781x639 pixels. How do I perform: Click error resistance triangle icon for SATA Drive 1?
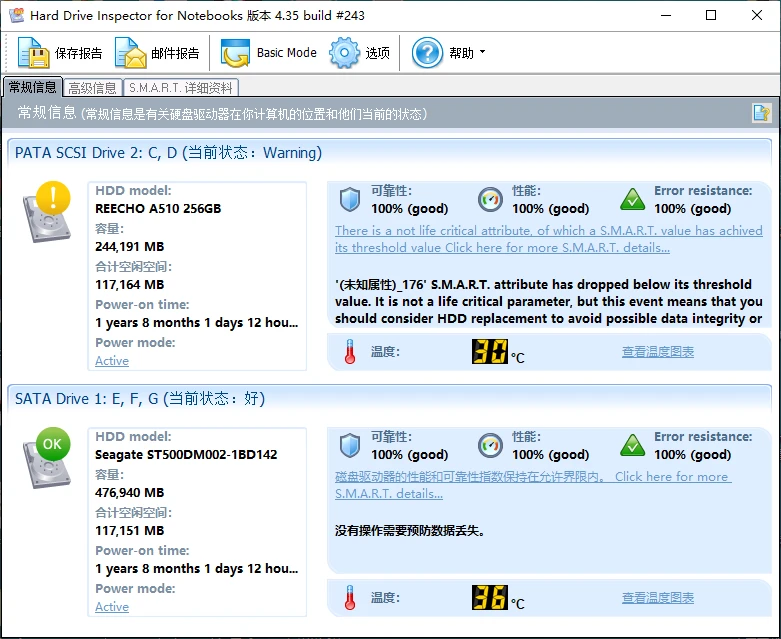(x=633, y=445)
